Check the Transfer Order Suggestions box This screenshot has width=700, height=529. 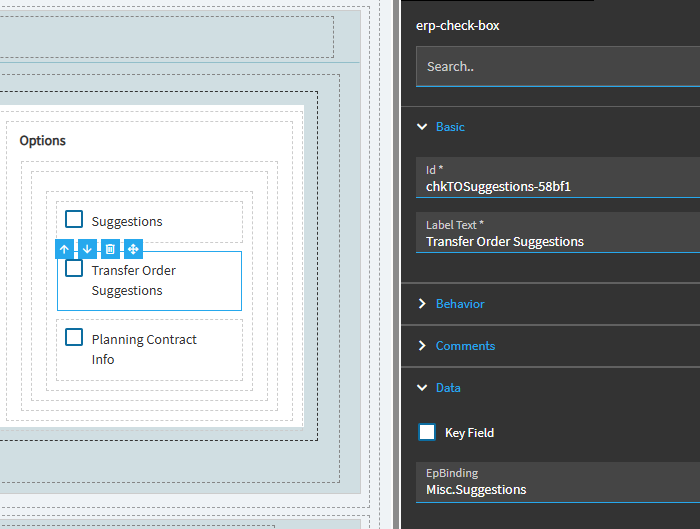click(x=74, y=268)
